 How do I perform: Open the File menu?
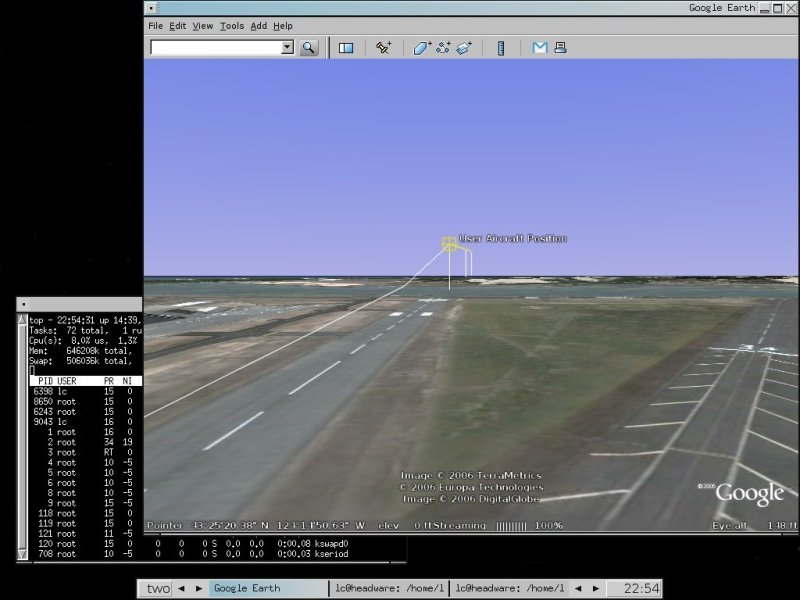point(156,26)
